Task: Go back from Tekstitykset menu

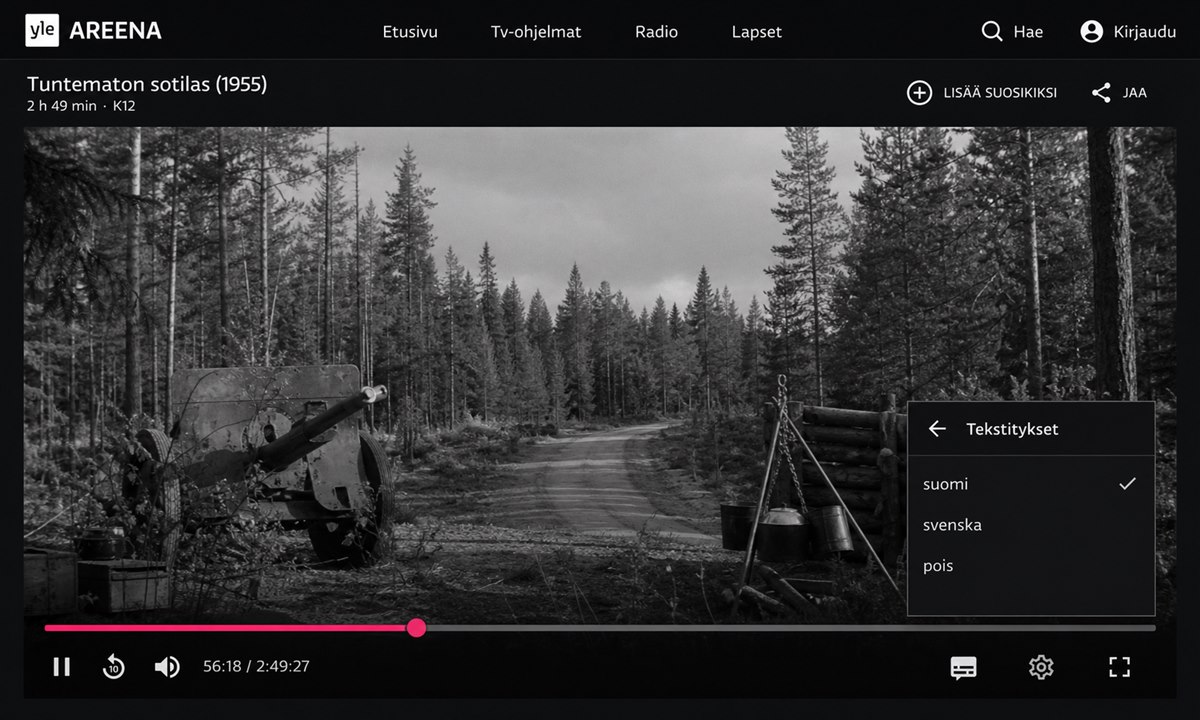Action: pos(937,429)
